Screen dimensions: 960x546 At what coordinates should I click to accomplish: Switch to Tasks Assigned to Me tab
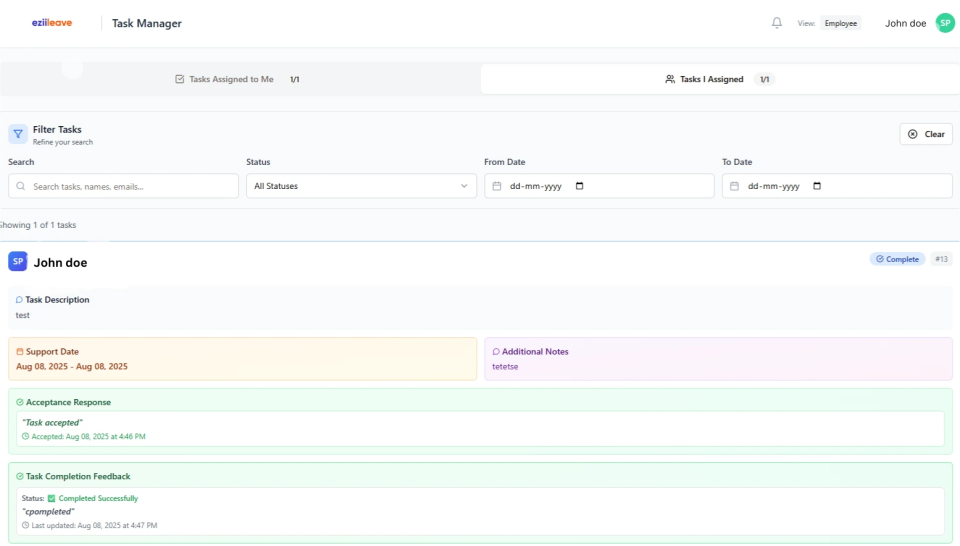[237, 79]
